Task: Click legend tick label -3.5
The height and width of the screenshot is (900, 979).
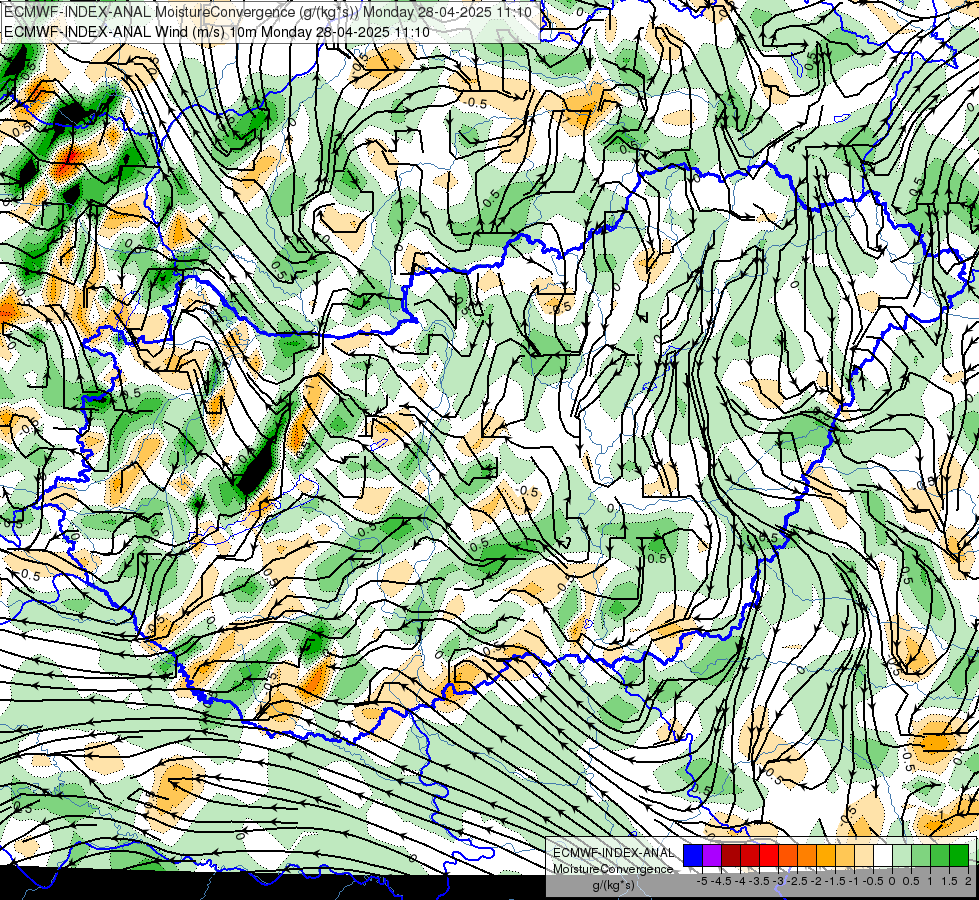Action: (x=759, y=881)
